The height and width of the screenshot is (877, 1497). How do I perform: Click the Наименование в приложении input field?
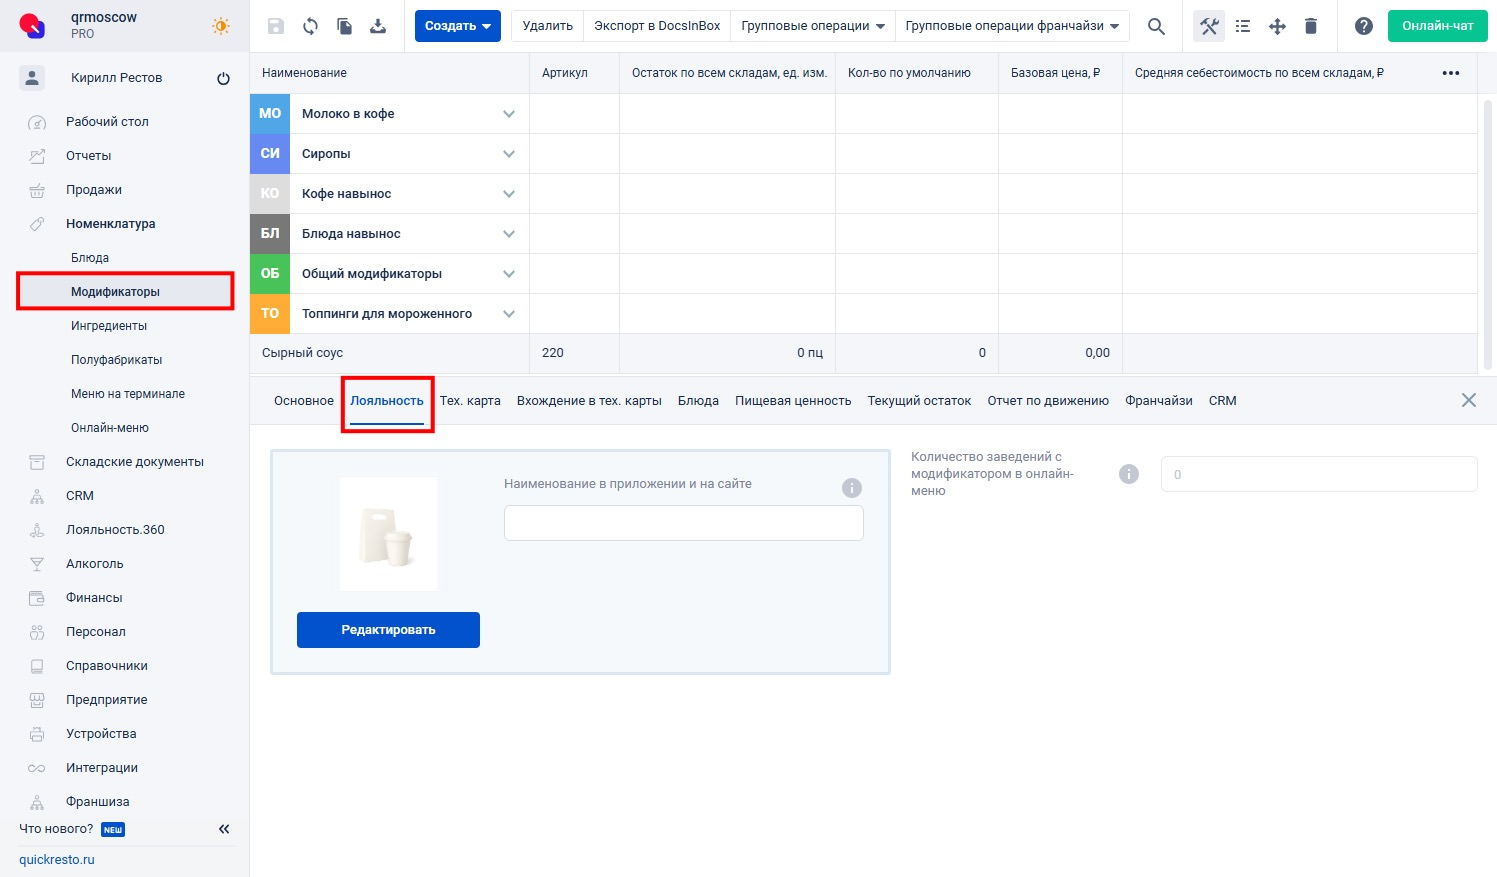(683, 523)
